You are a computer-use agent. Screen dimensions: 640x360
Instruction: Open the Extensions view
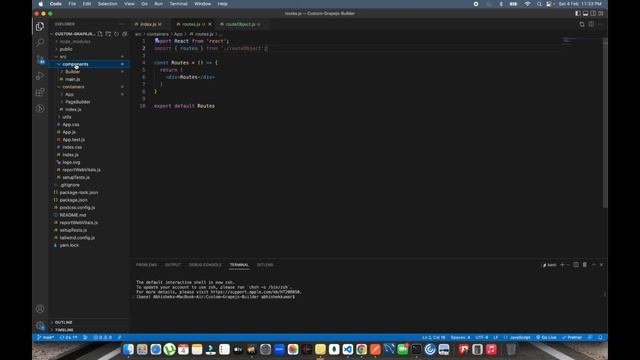(x=40, y=92)
